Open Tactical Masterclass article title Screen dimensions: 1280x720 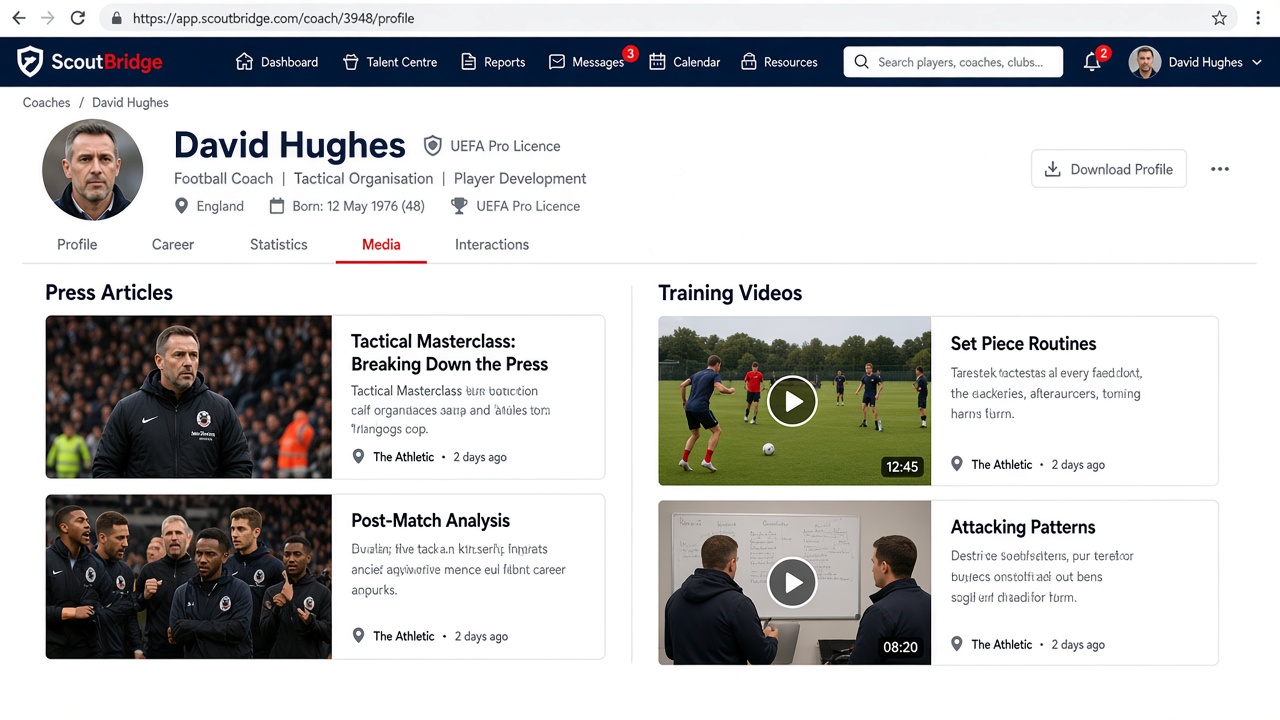coord(450,353)
